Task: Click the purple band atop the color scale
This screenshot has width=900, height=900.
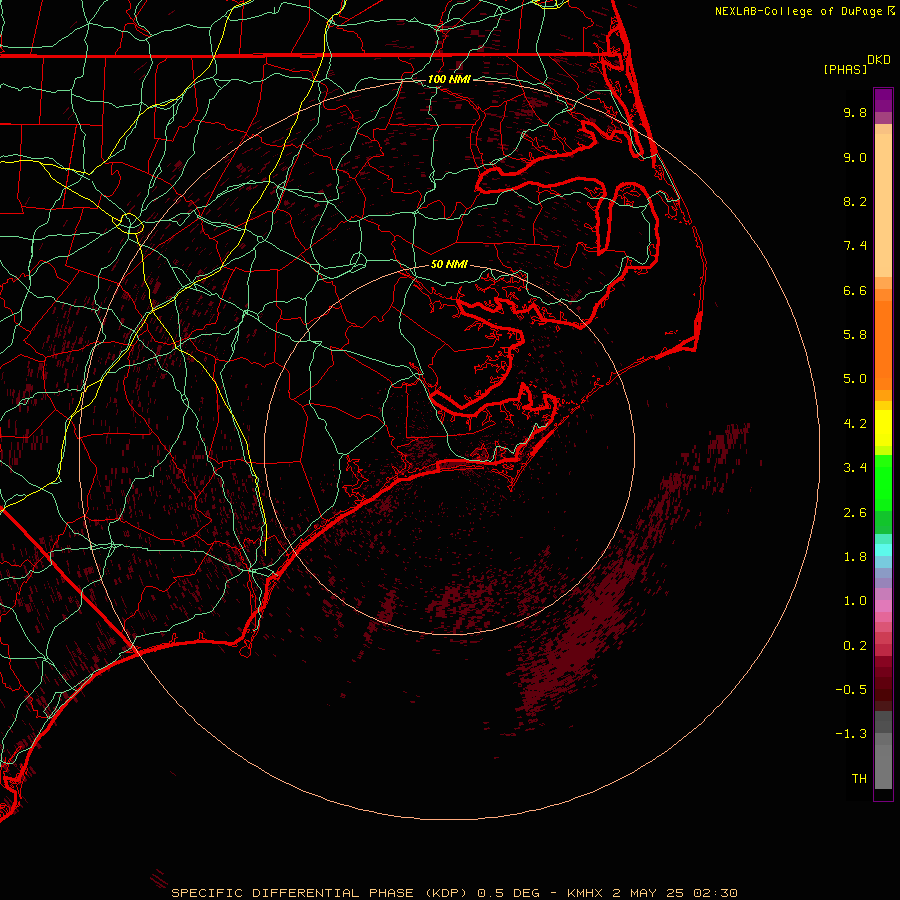Action: (x=883, y=100)
